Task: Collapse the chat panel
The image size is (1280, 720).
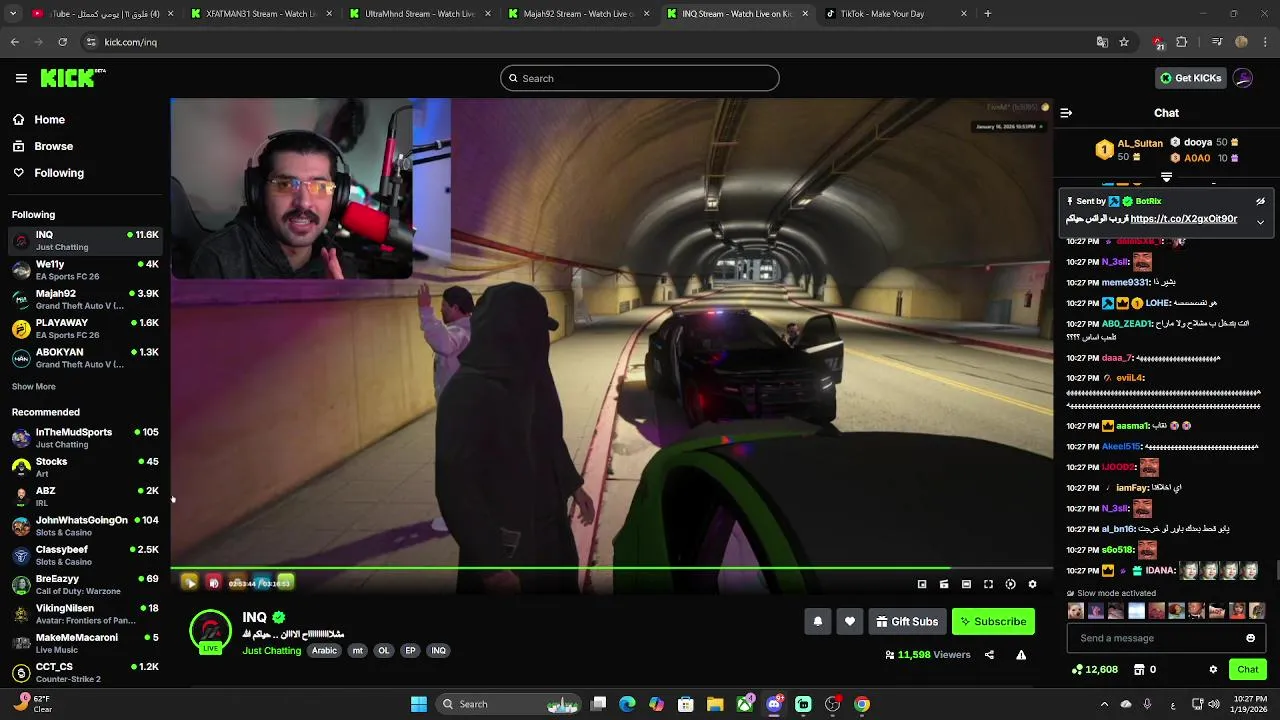Action: click(1066, 113)
